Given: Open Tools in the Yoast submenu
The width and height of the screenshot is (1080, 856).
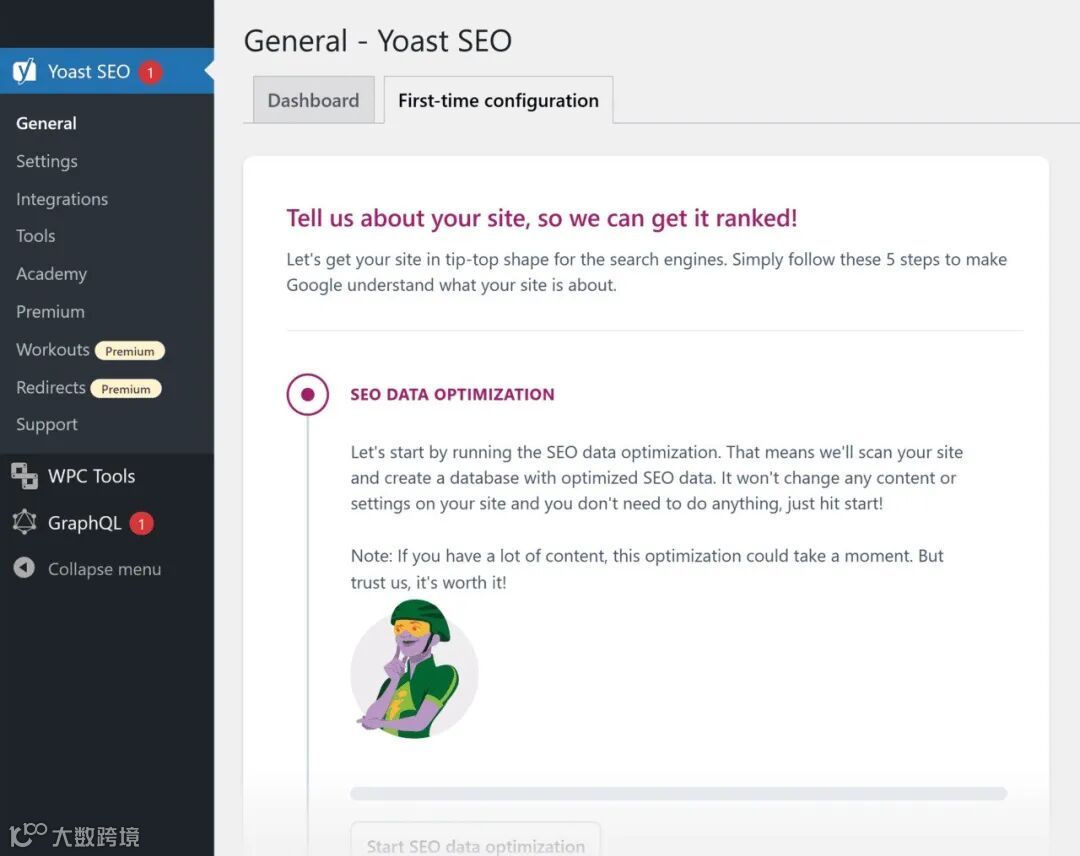Looking at the screenshot, I should click(x=36, y=236).
